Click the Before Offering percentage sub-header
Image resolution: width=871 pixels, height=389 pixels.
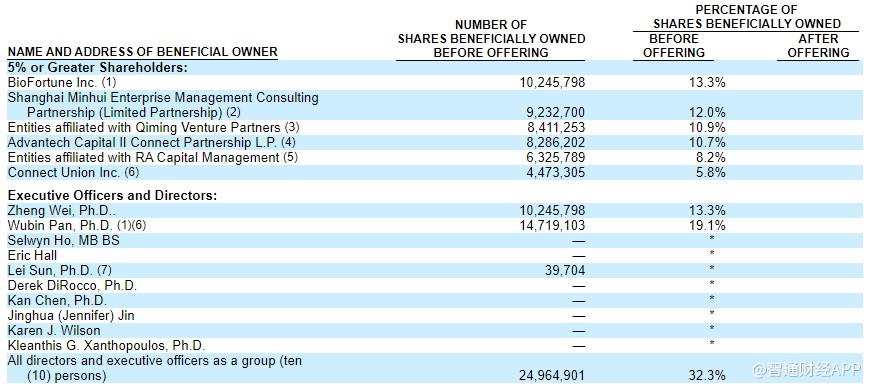pos(674,46)
